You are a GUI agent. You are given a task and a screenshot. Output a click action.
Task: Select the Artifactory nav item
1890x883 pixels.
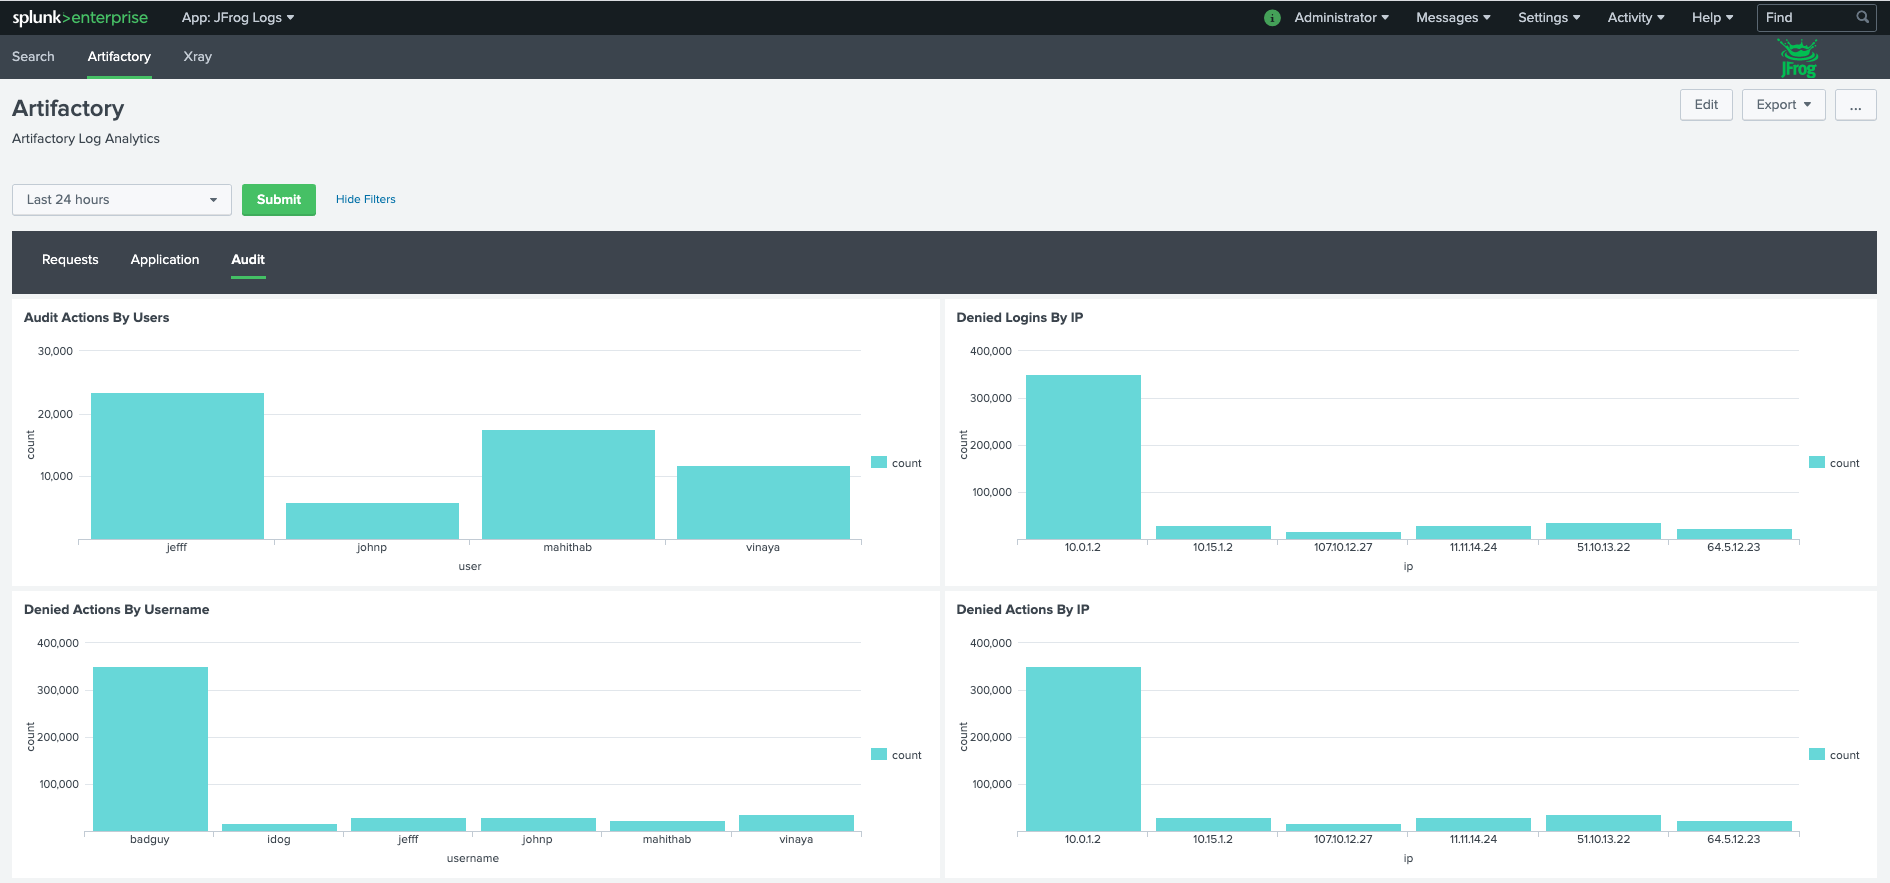point(119,57)
